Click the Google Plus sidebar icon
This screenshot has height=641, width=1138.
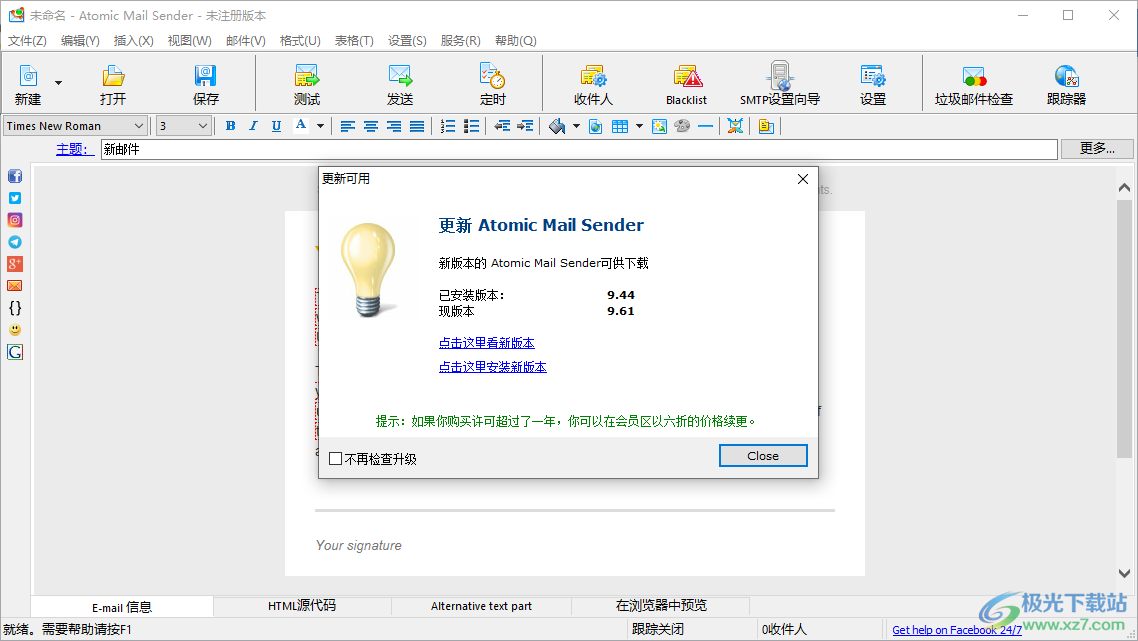point(15,264)
